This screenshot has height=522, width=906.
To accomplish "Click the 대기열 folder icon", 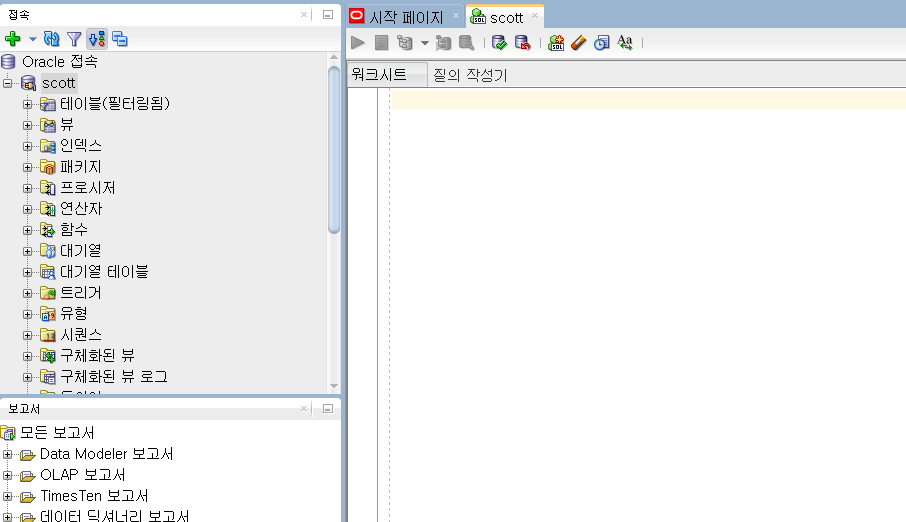I will pos(48,251).
